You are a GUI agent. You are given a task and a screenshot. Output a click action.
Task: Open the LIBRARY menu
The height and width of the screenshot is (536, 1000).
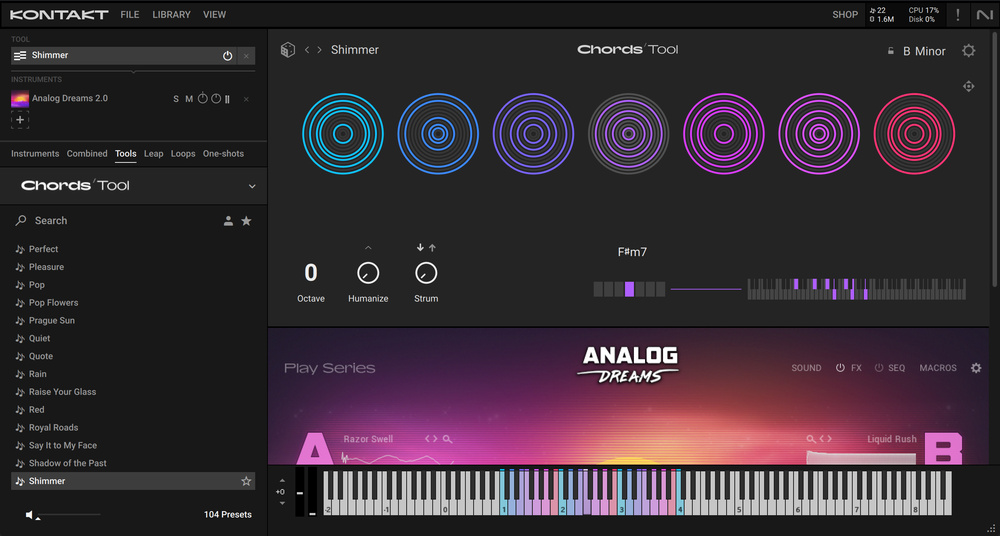172,15
